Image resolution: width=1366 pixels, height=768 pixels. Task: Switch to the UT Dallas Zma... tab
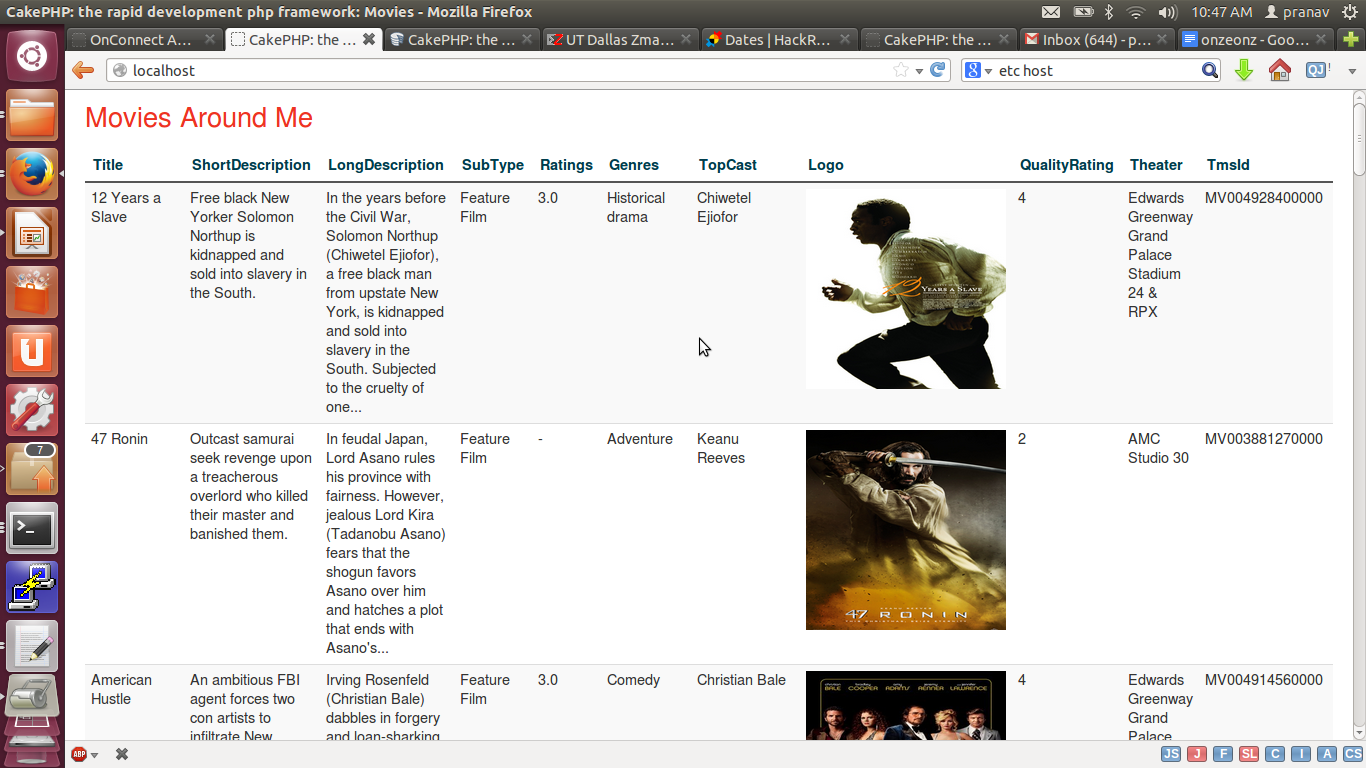pos(620,40)
